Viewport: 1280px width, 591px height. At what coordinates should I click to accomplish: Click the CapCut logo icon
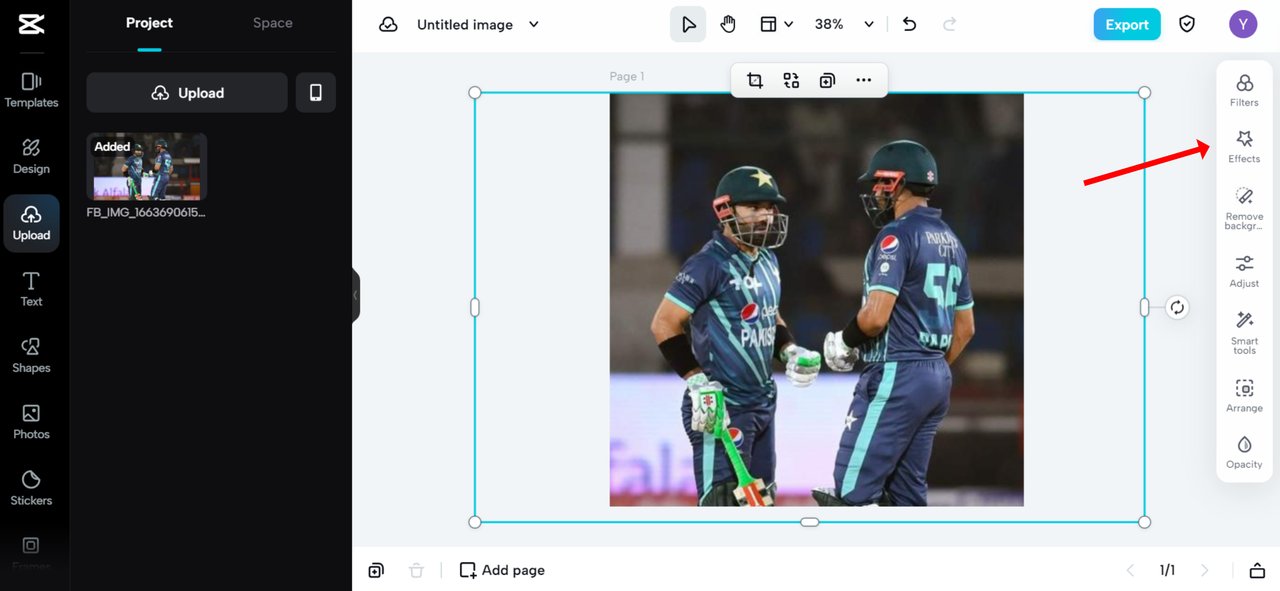(31, 24)
